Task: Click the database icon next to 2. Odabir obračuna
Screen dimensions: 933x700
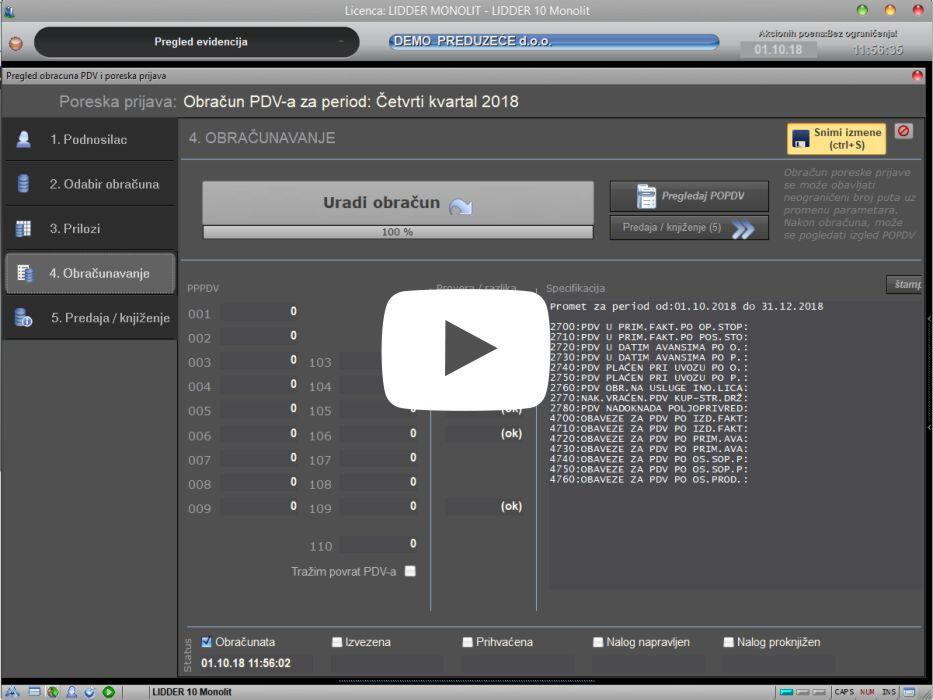Action: (23, 183)
